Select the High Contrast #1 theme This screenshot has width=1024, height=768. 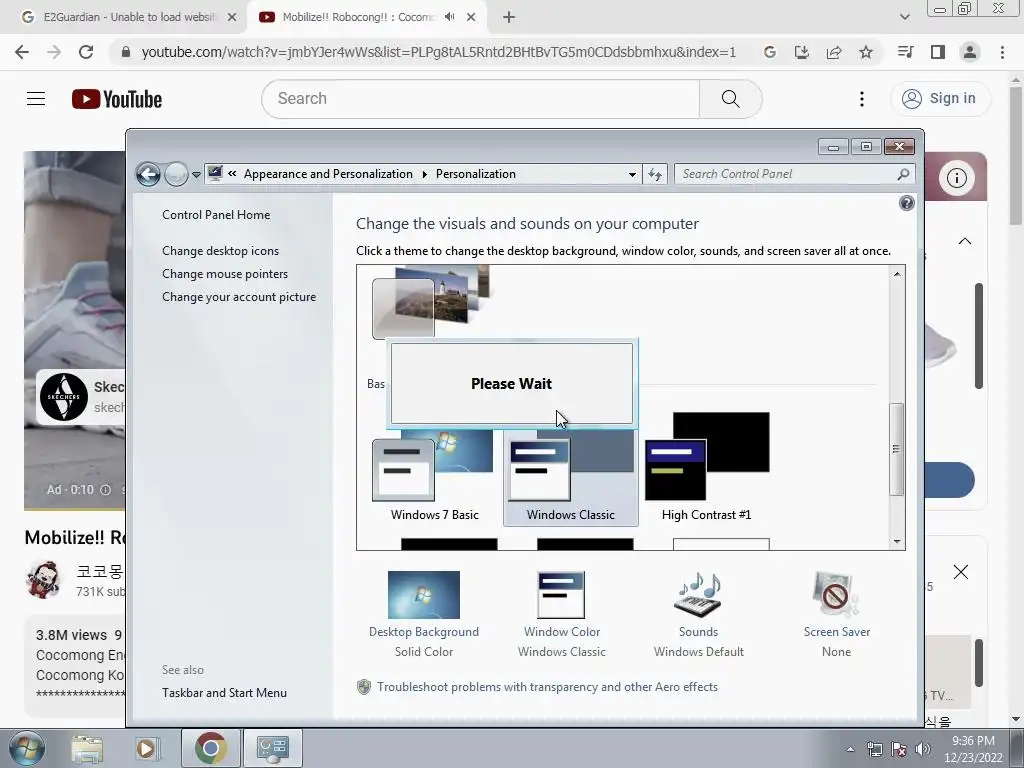tap(707, 467)
